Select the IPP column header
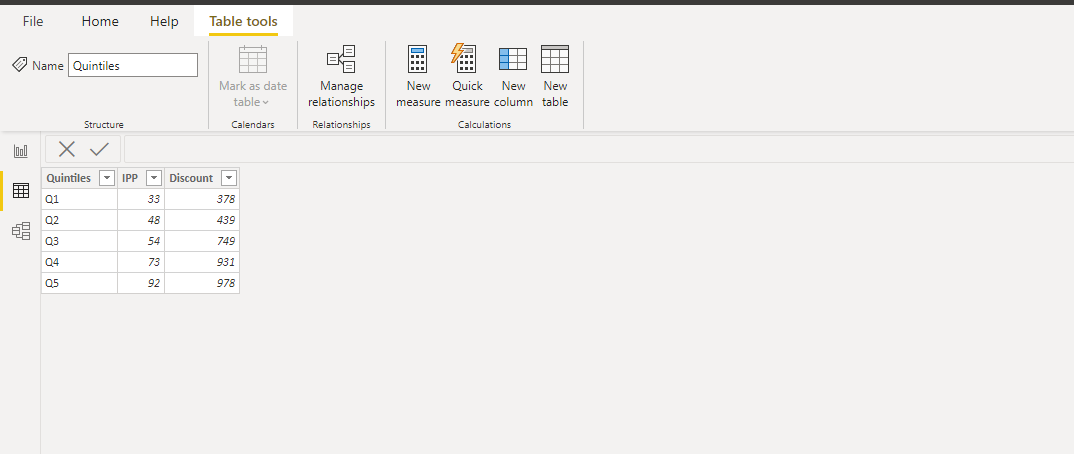The width and height of the screenshot is (1074, 454). [130, 178]
